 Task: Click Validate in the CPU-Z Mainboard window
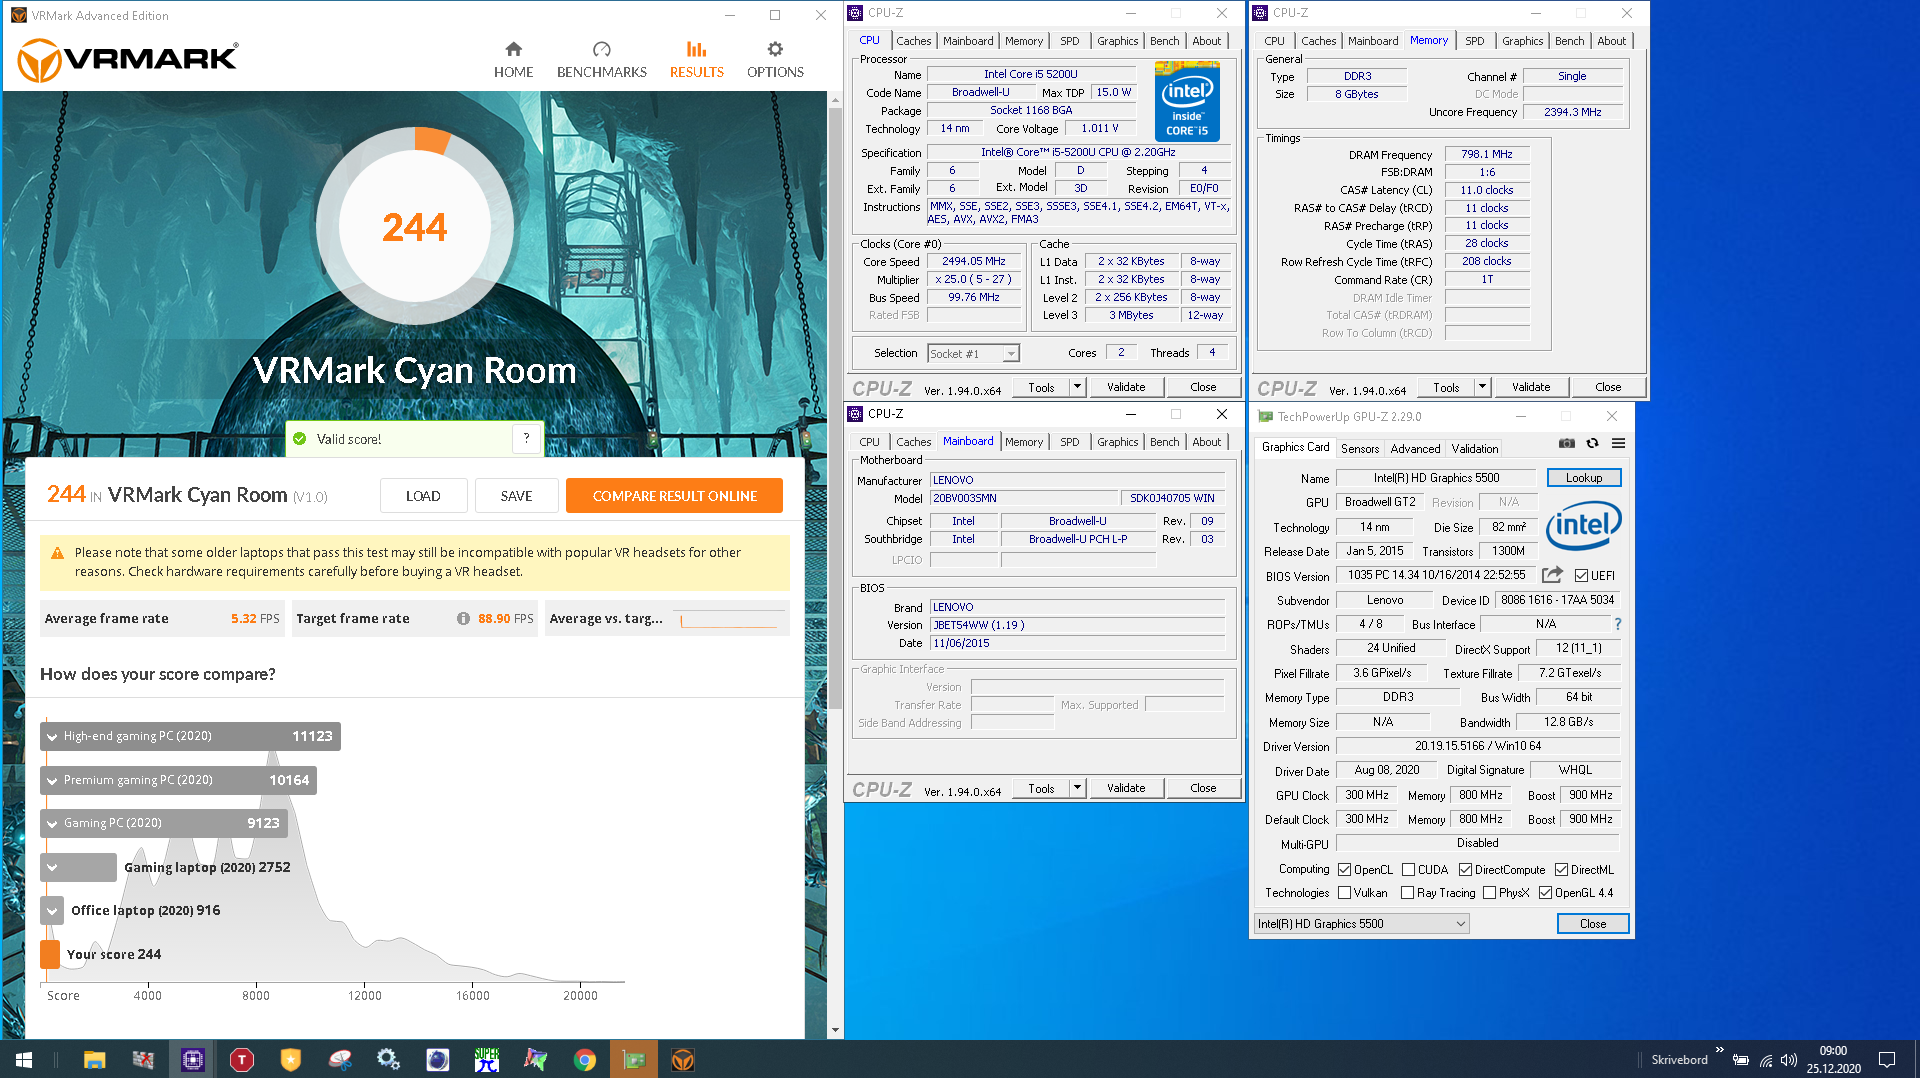point(1126,788)
